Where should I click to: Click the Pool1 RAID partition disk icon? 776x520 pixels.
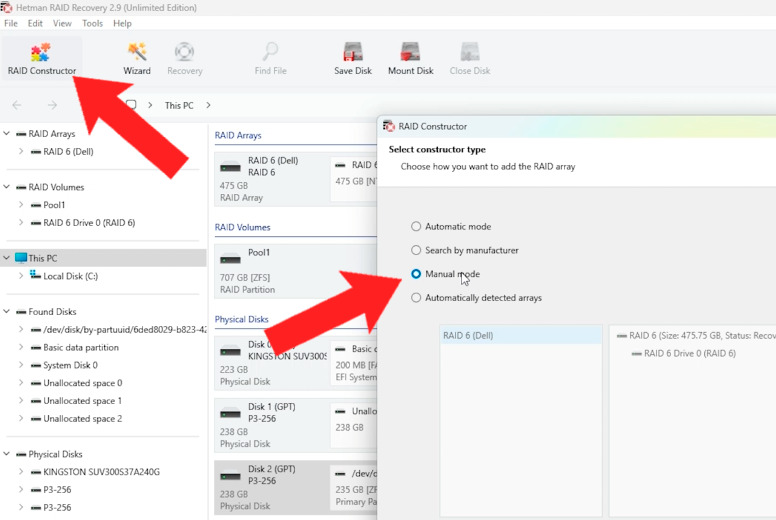[230, 259]
